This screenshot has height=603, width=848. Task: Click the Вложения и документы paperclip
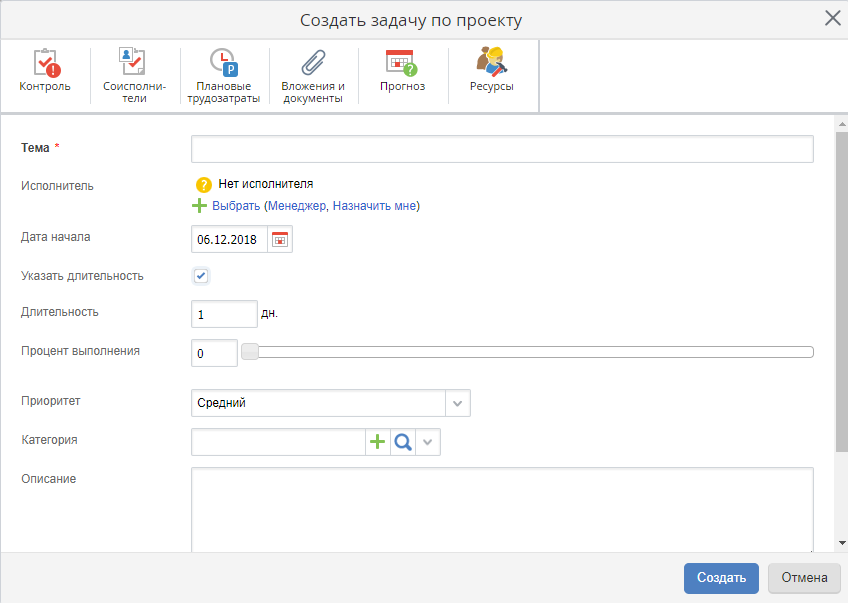[x=313, y=64]
